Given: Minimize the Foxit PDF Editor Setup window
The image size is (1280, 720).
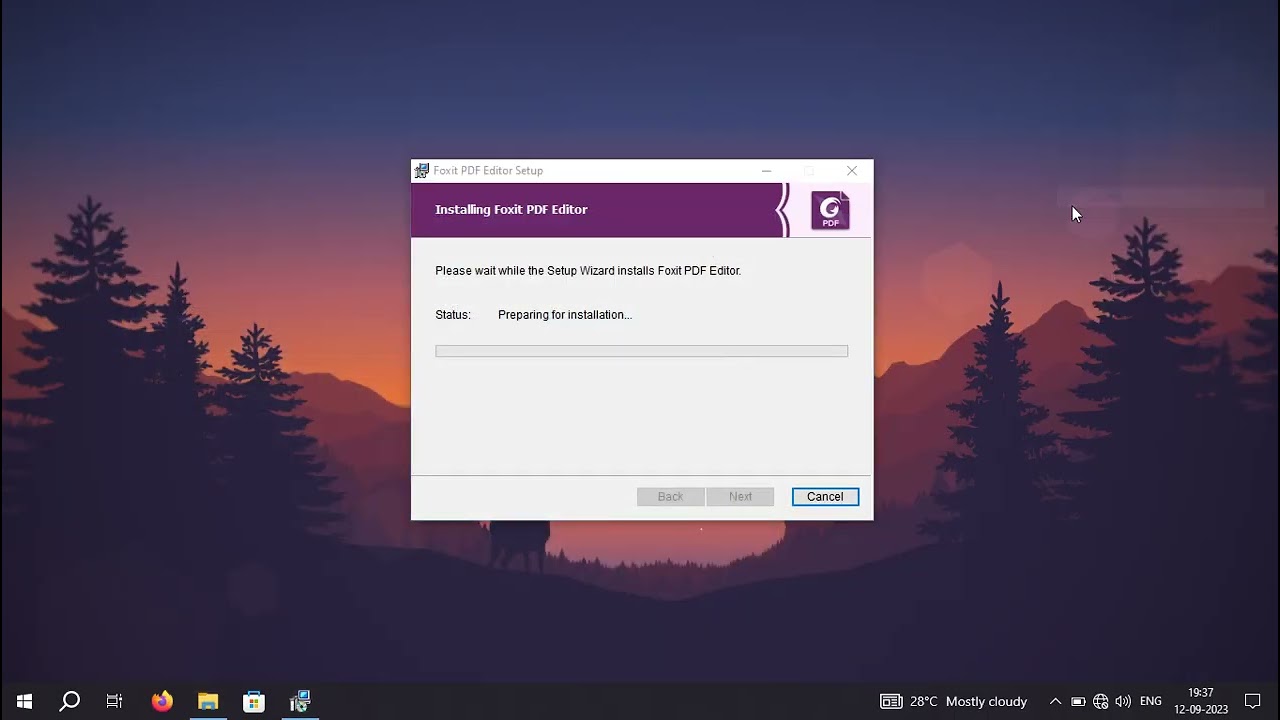Looking at the screenshot, I should [767, 171].
